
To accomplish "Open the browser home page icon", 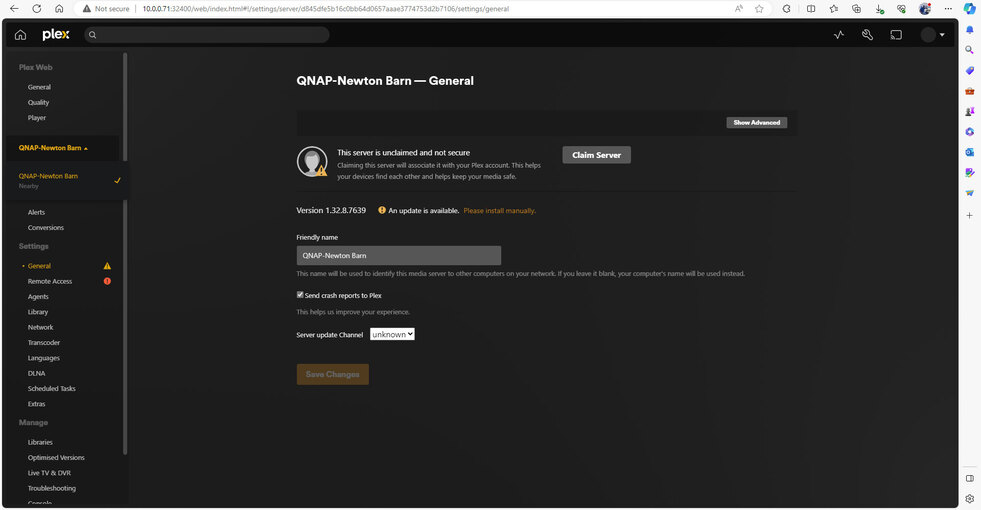I will click(59, 9).
